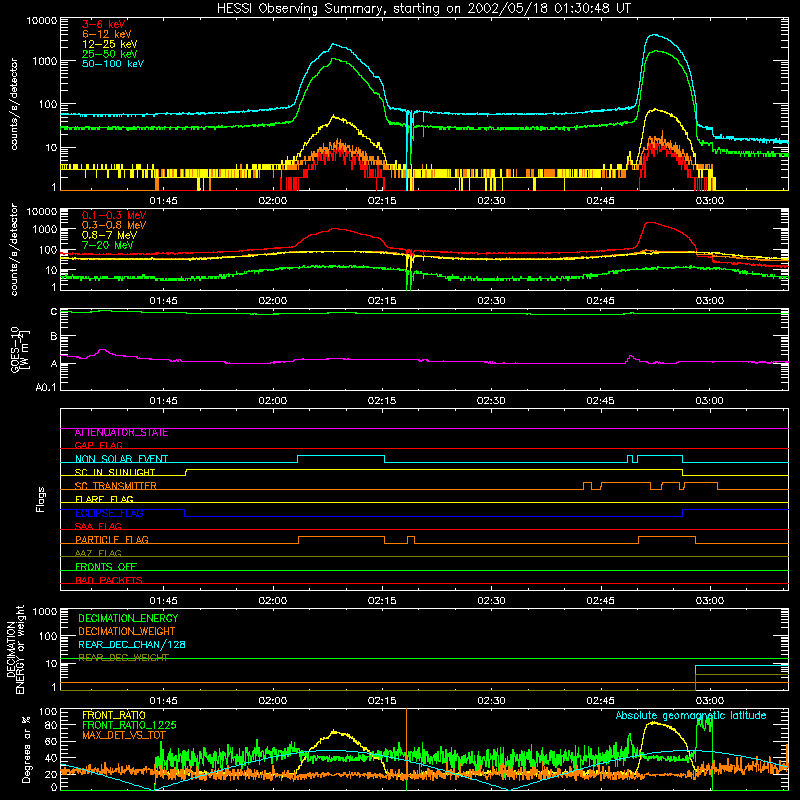Select the GAP_FLAG label
800x800 pixels.
point(98,445)
